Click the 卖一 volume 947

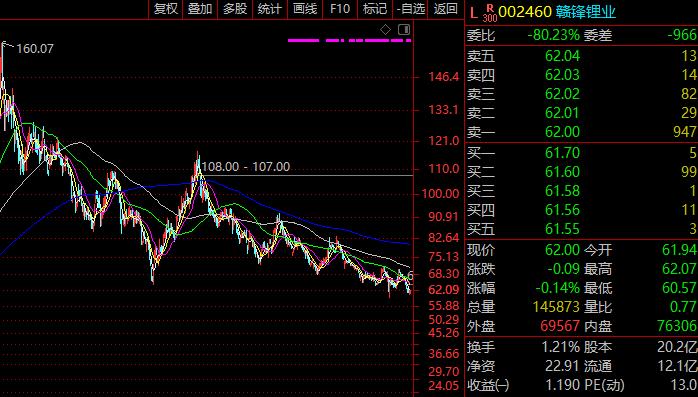[685, 132]
